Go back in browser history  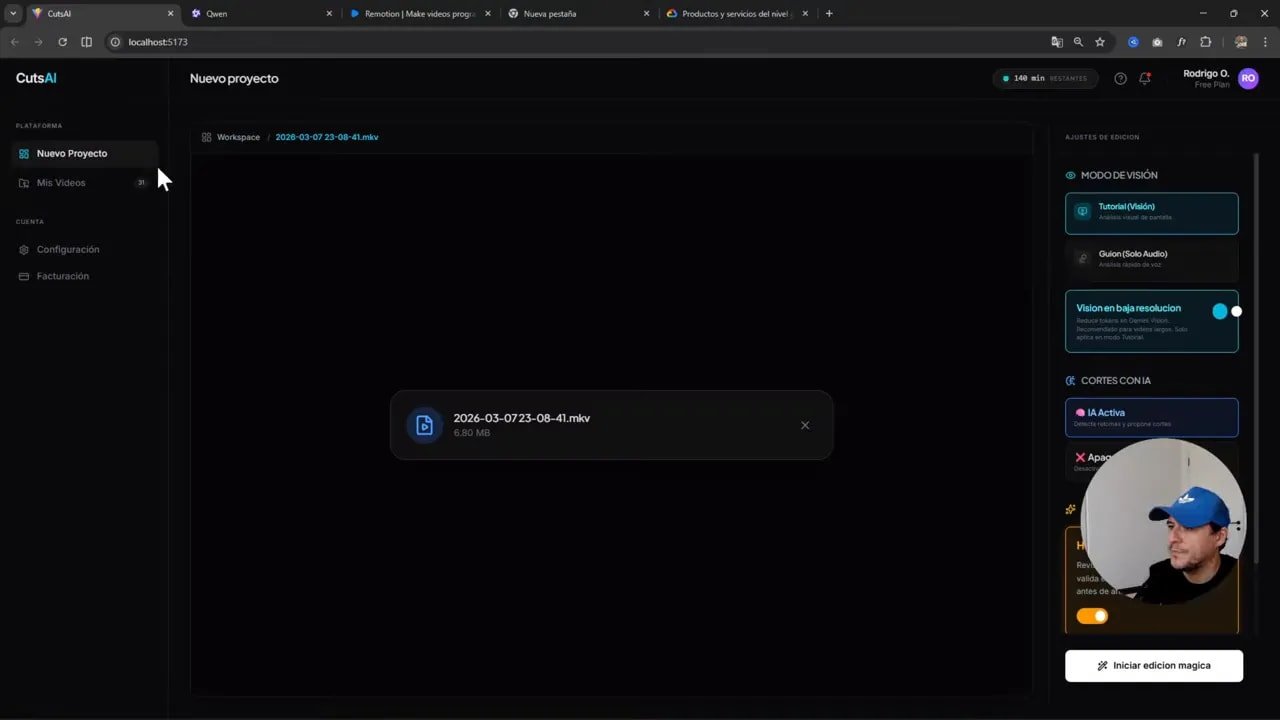pyautogui.click(x=14, y=42)
